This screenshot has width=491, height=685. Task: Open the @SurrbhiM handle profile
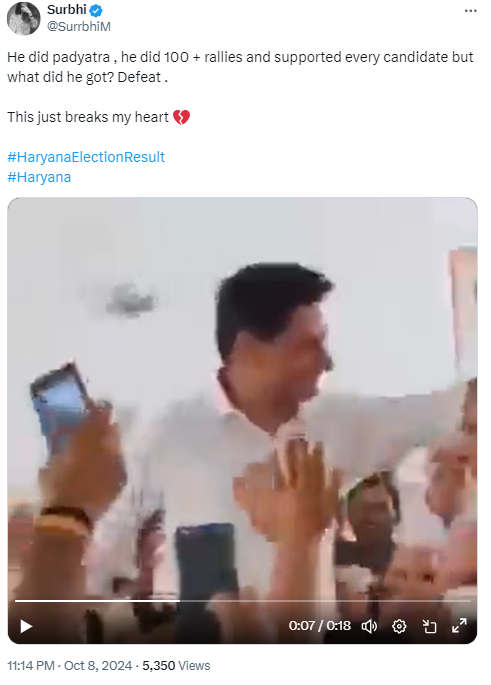coord(79,27)
